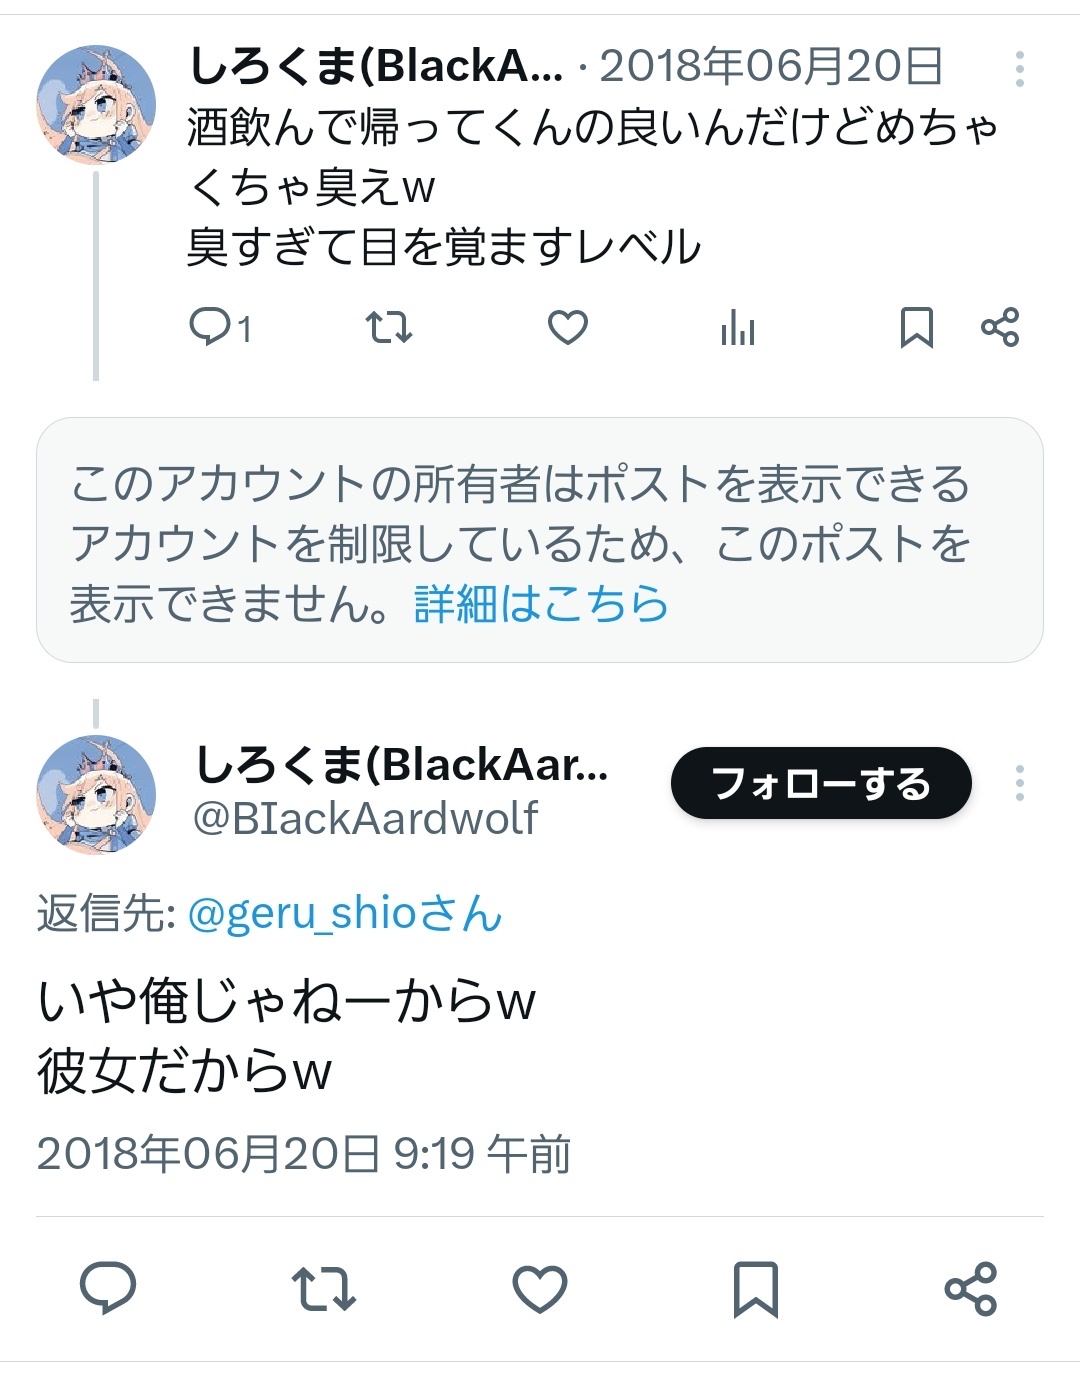Viewport: 1080px width, 1375px height.
Task: Share the main reply post
Action: pyautogui.click(x=970, y=1288)
